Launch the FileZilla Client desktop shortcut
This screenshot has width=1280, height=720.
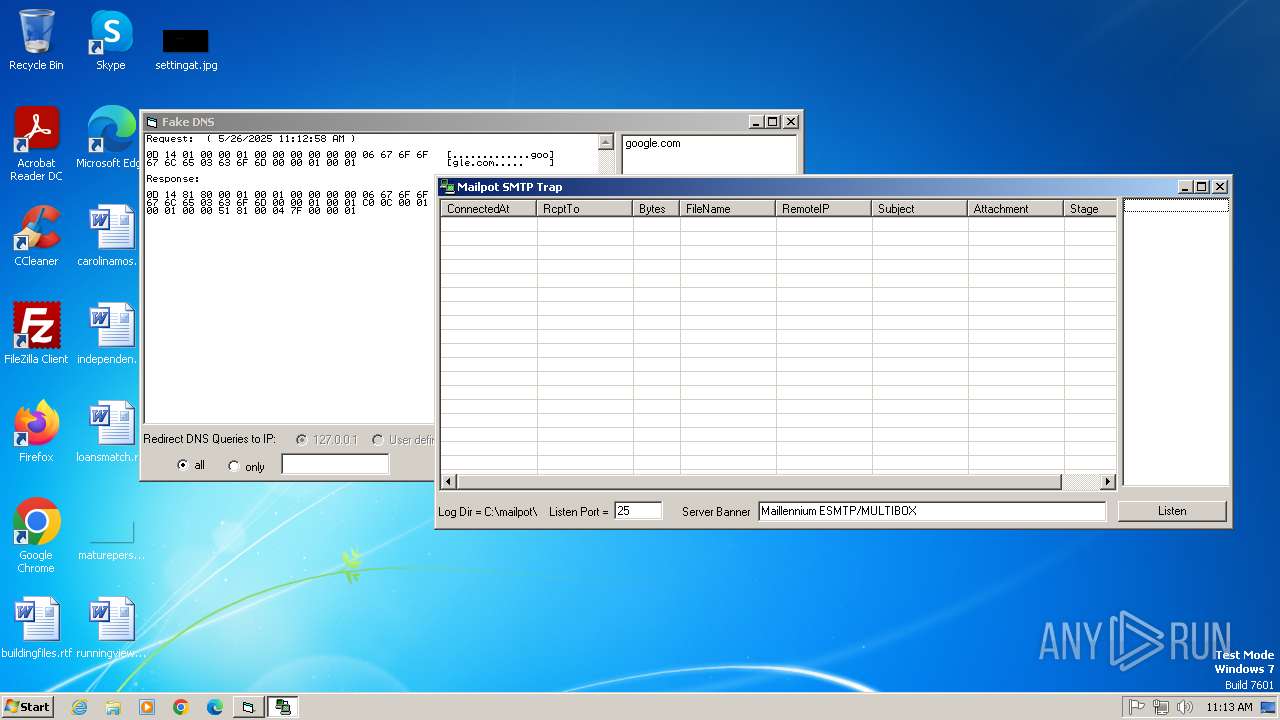pyautogui.click(x=36, y=334)
